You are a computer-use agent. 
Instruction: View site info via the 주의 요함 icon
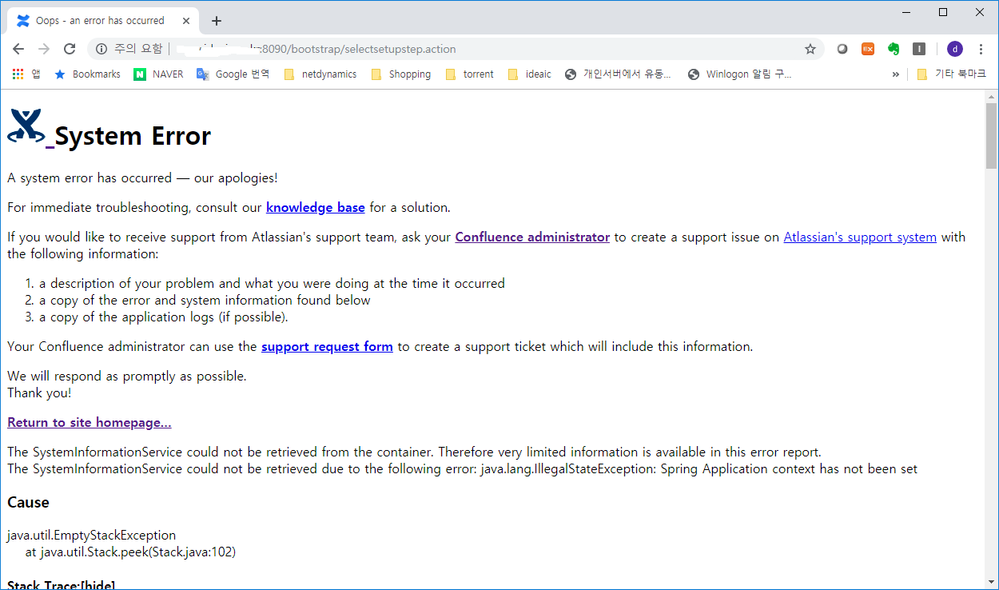coord(101,49)
